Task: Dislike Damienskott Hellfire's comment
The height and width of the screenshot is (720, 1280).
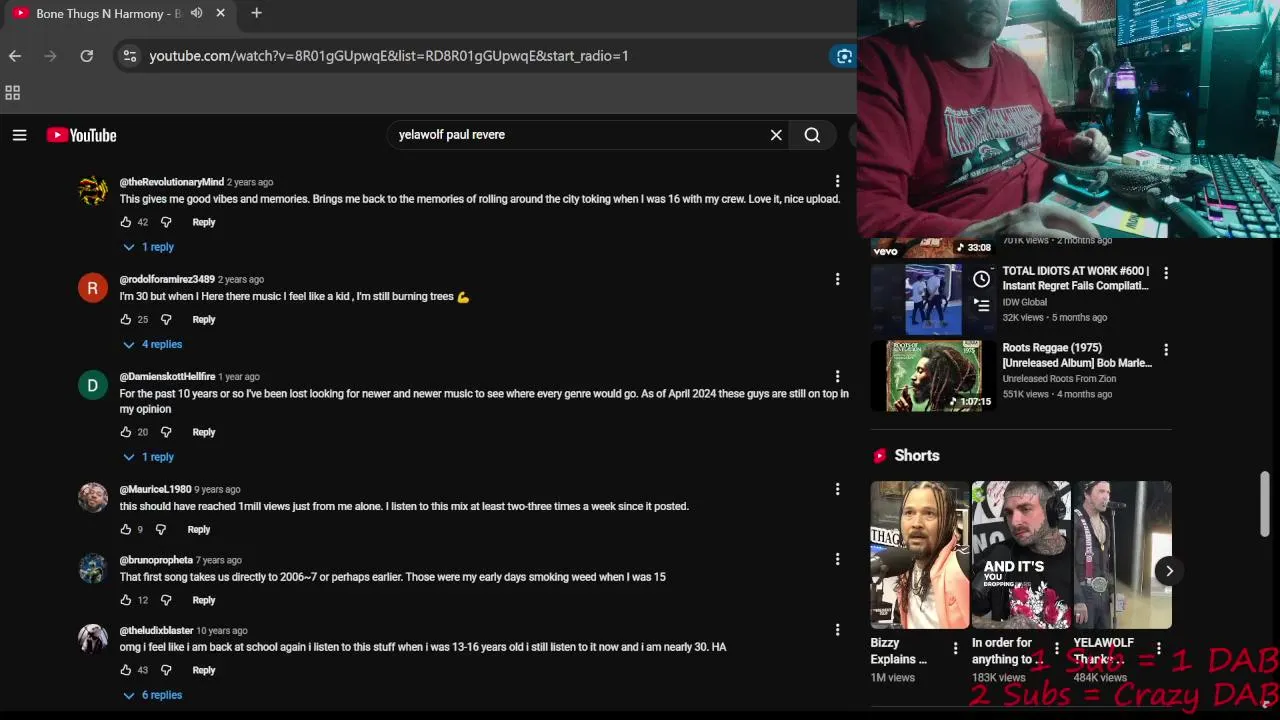Action: pos(166,432)
